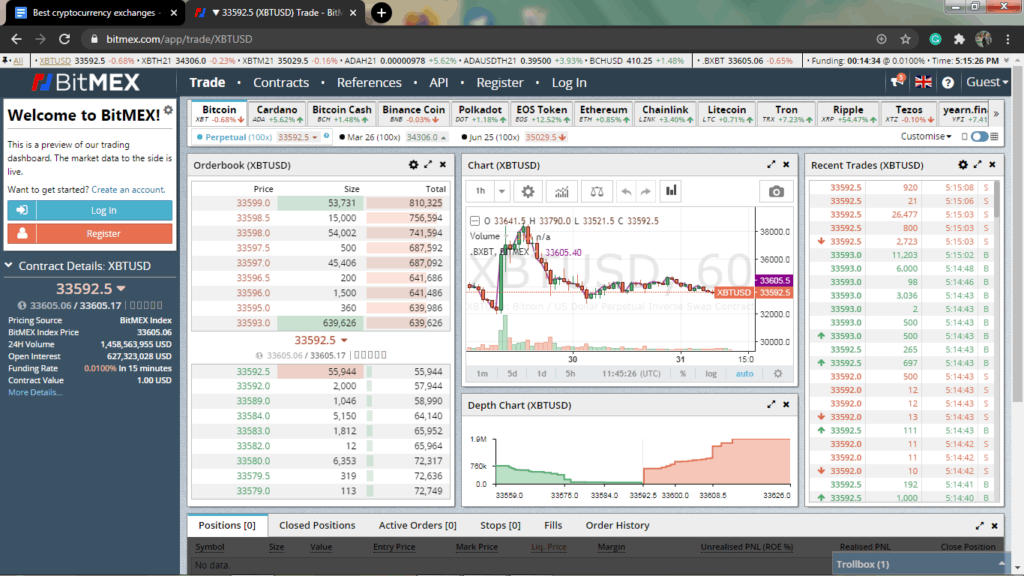
Task: Switch to the Order History tab
Action: (617, 525)
